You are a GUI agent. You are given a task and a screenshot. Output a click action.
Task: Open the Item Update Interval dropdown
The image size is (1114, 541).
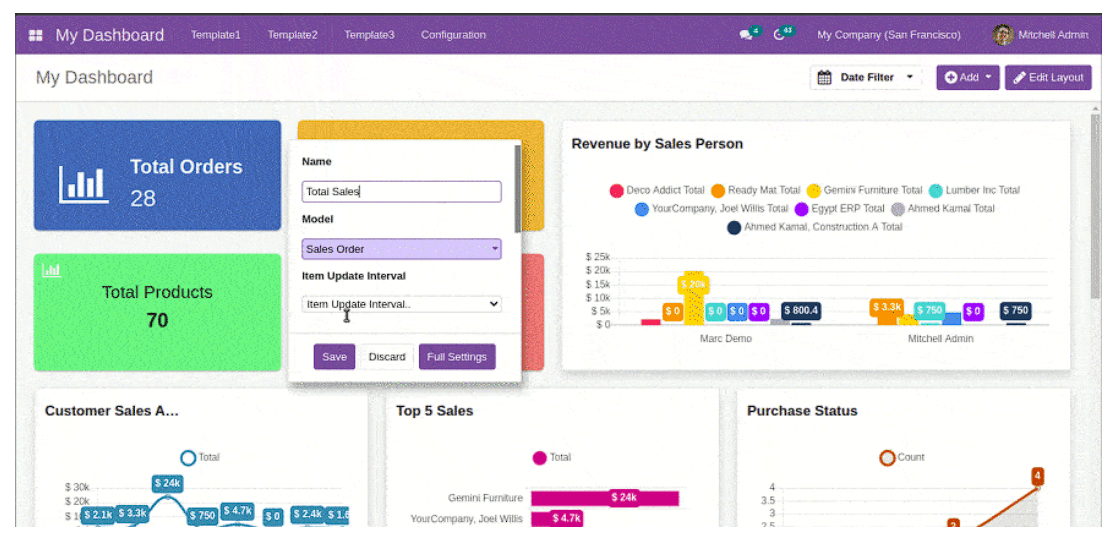401,304
